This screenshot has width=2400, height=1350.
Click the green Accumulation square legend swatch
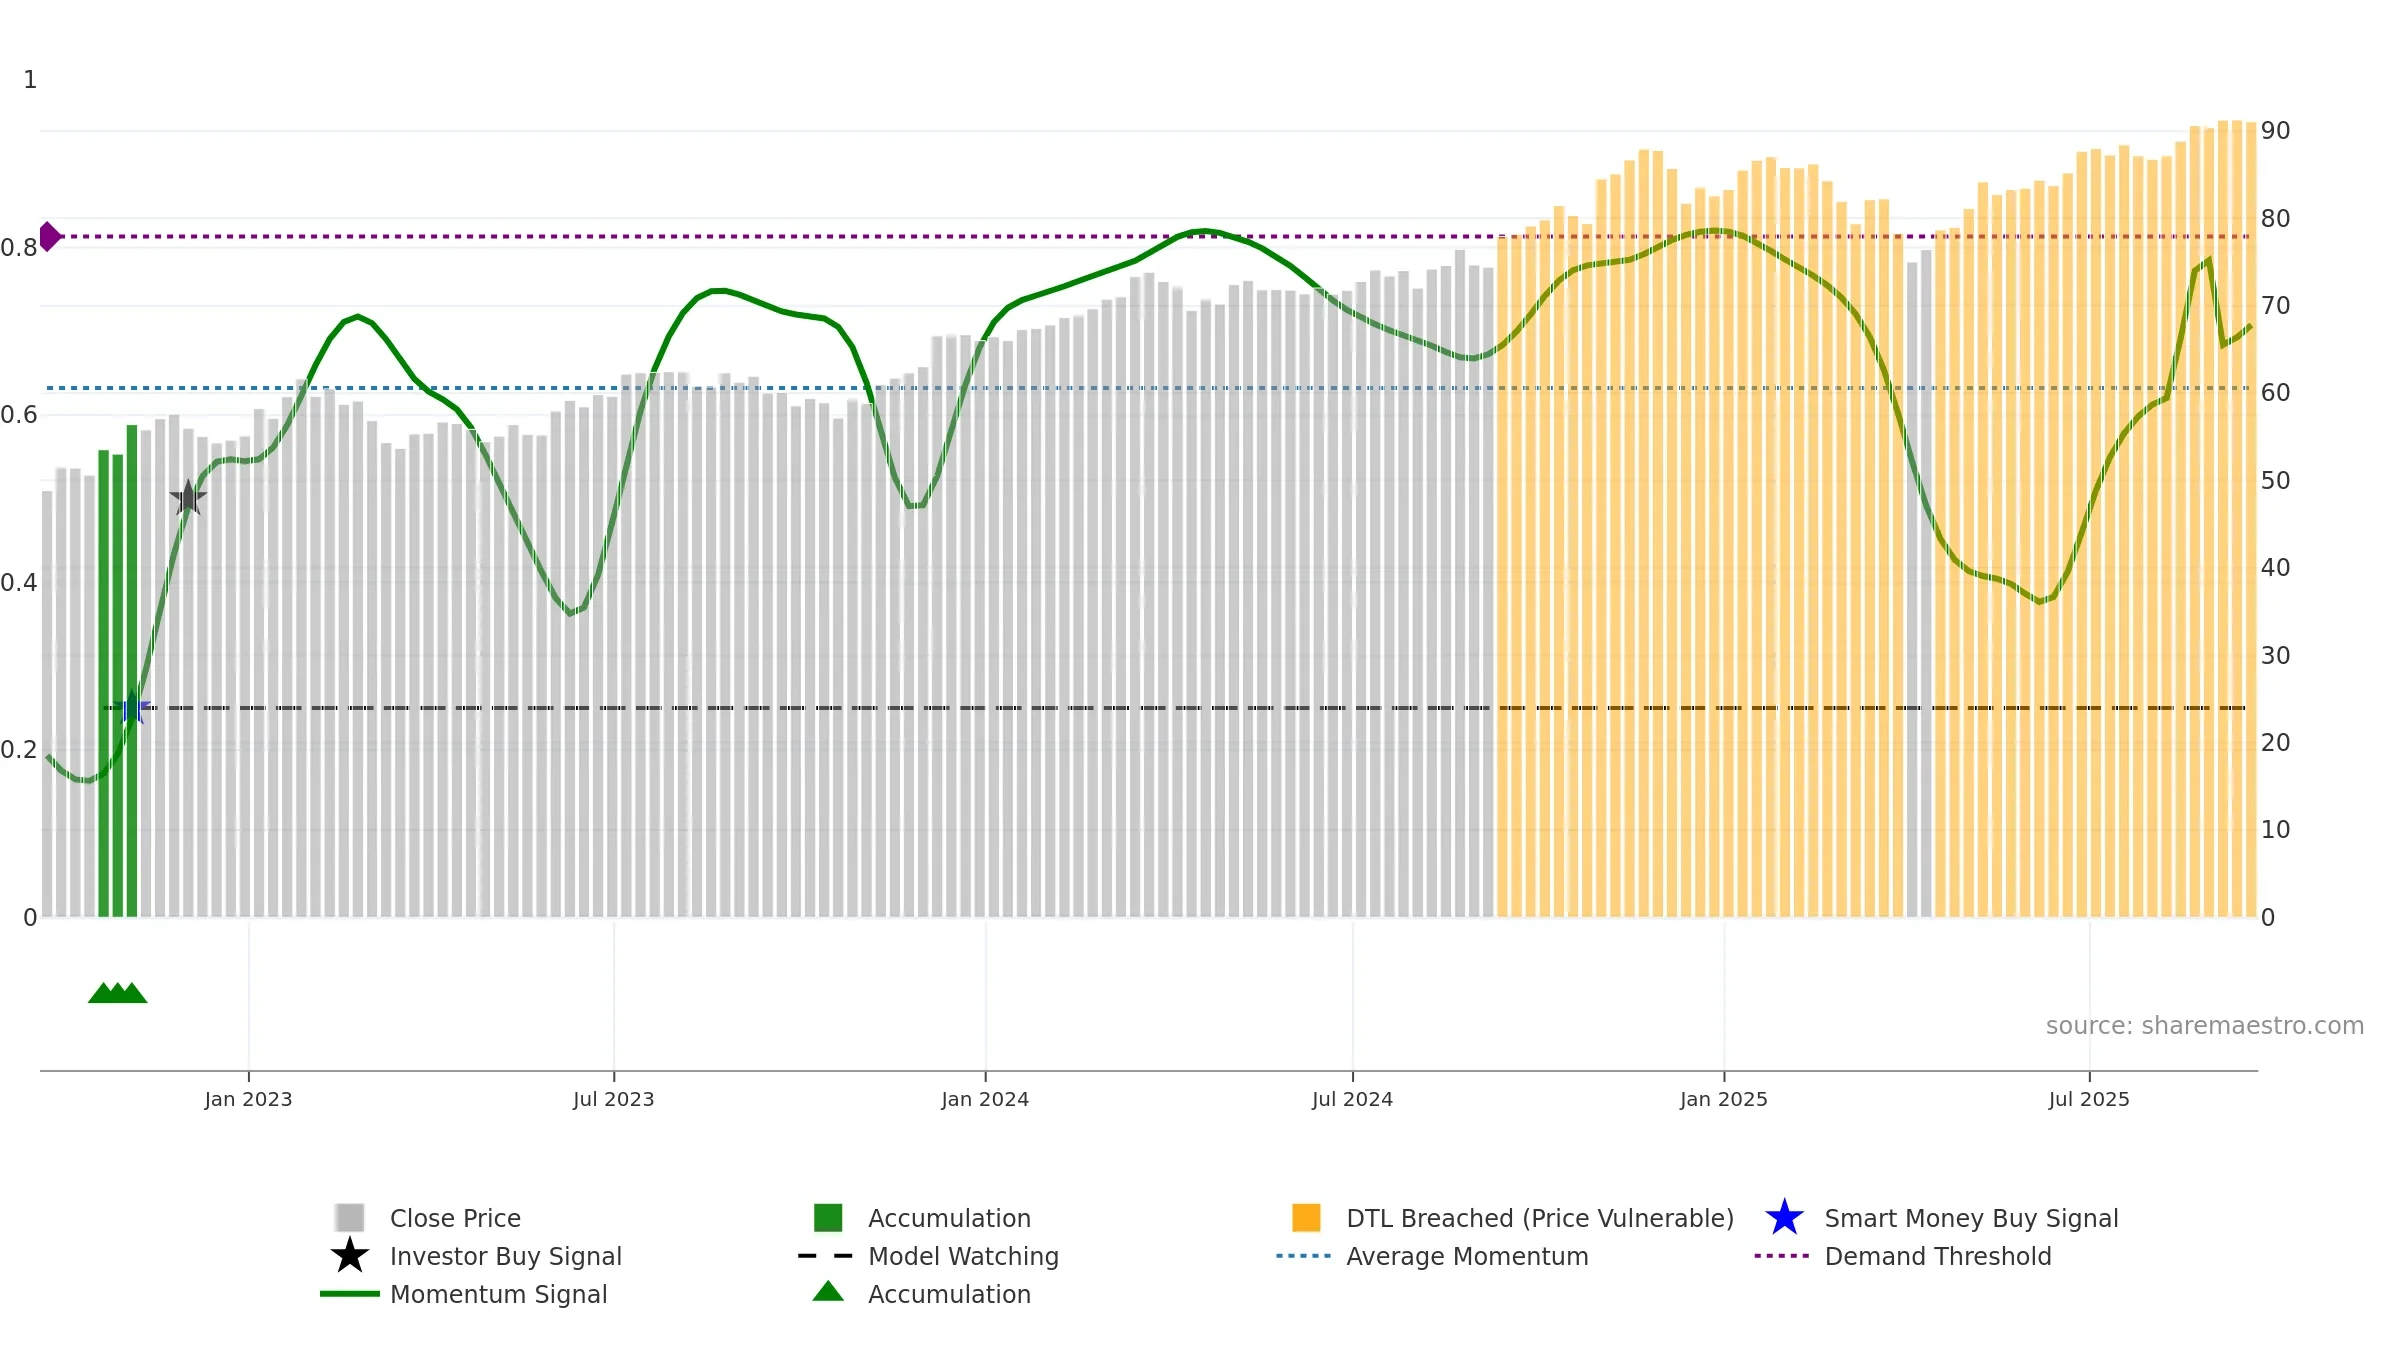[x=828, y=1218]
